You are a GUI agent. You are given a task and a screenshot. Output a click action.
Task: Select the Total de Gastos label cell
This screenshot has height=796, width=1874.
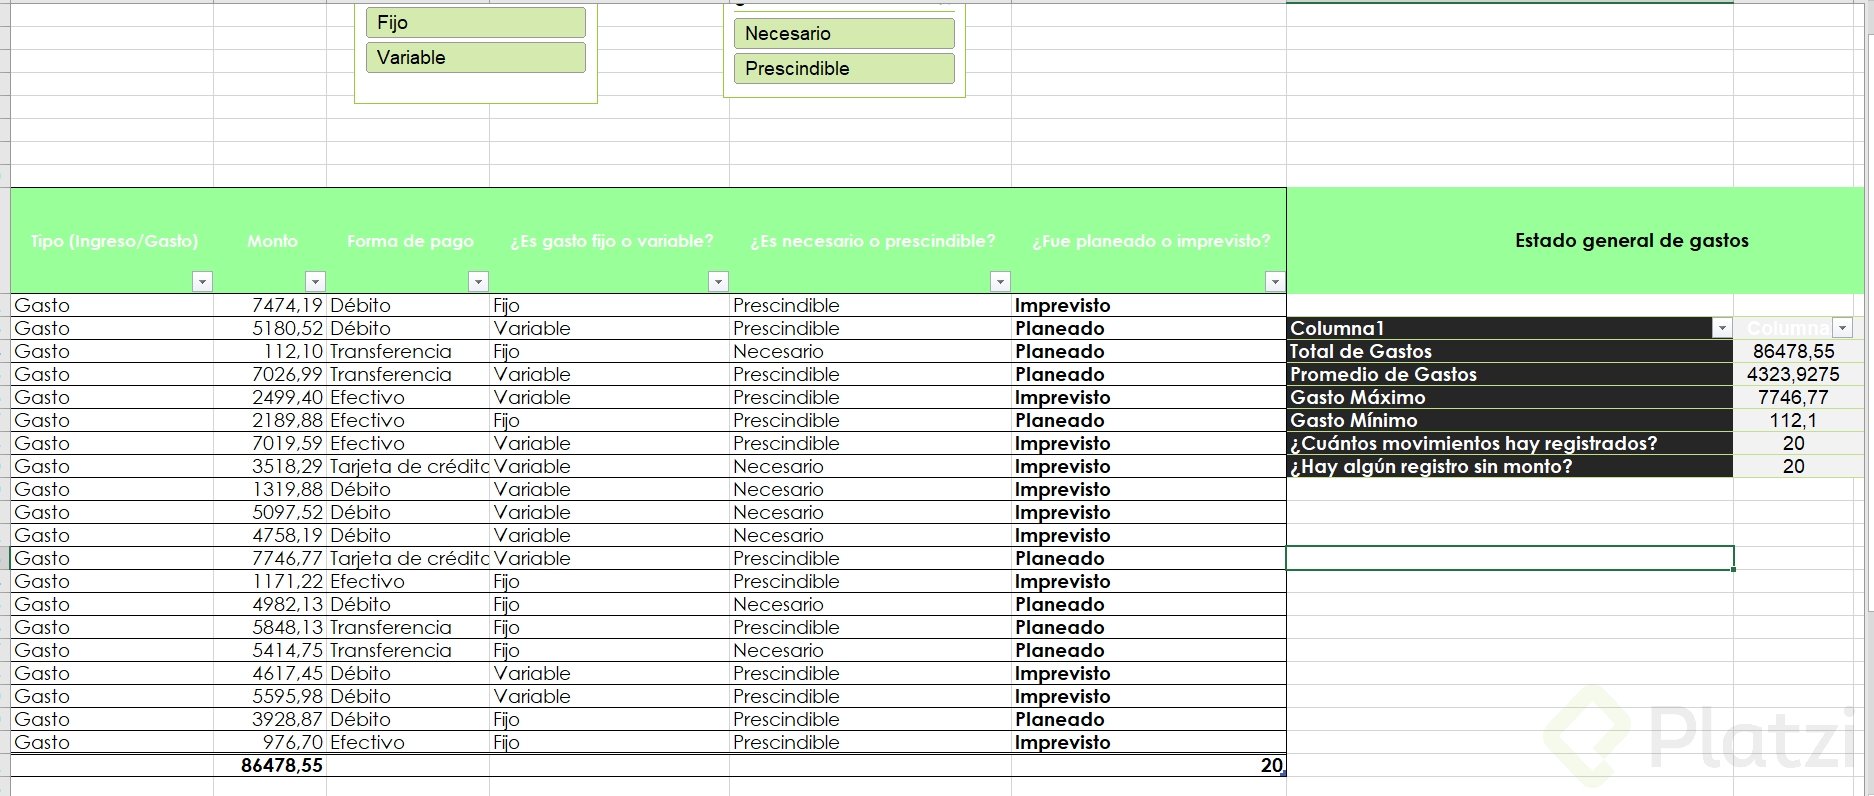tap(1510, 351)
